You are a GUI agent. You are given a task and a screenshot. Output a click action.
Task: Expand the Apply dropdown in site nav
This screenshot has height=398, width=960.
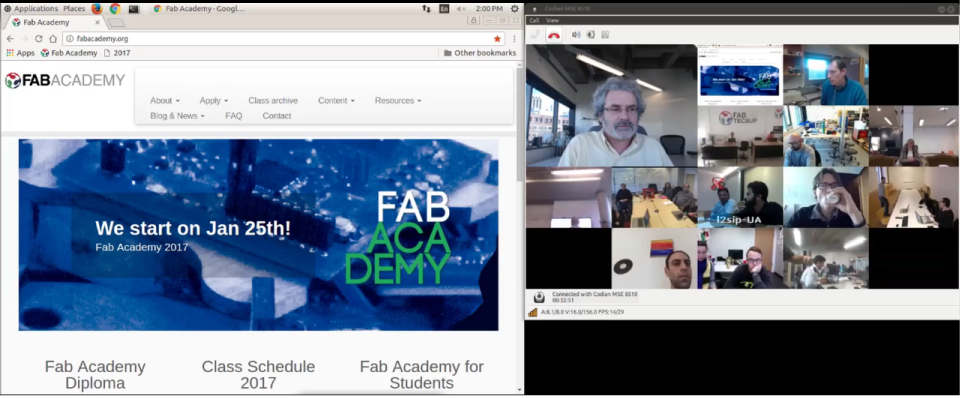pyautogui.click(x=214, y=100)
